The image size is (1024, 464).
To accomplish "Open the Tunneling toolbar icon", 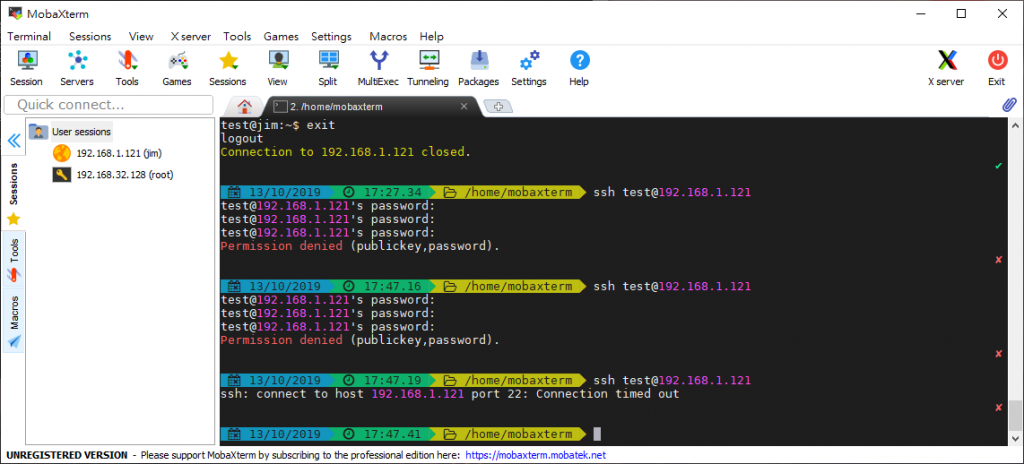I will point(428,69).
